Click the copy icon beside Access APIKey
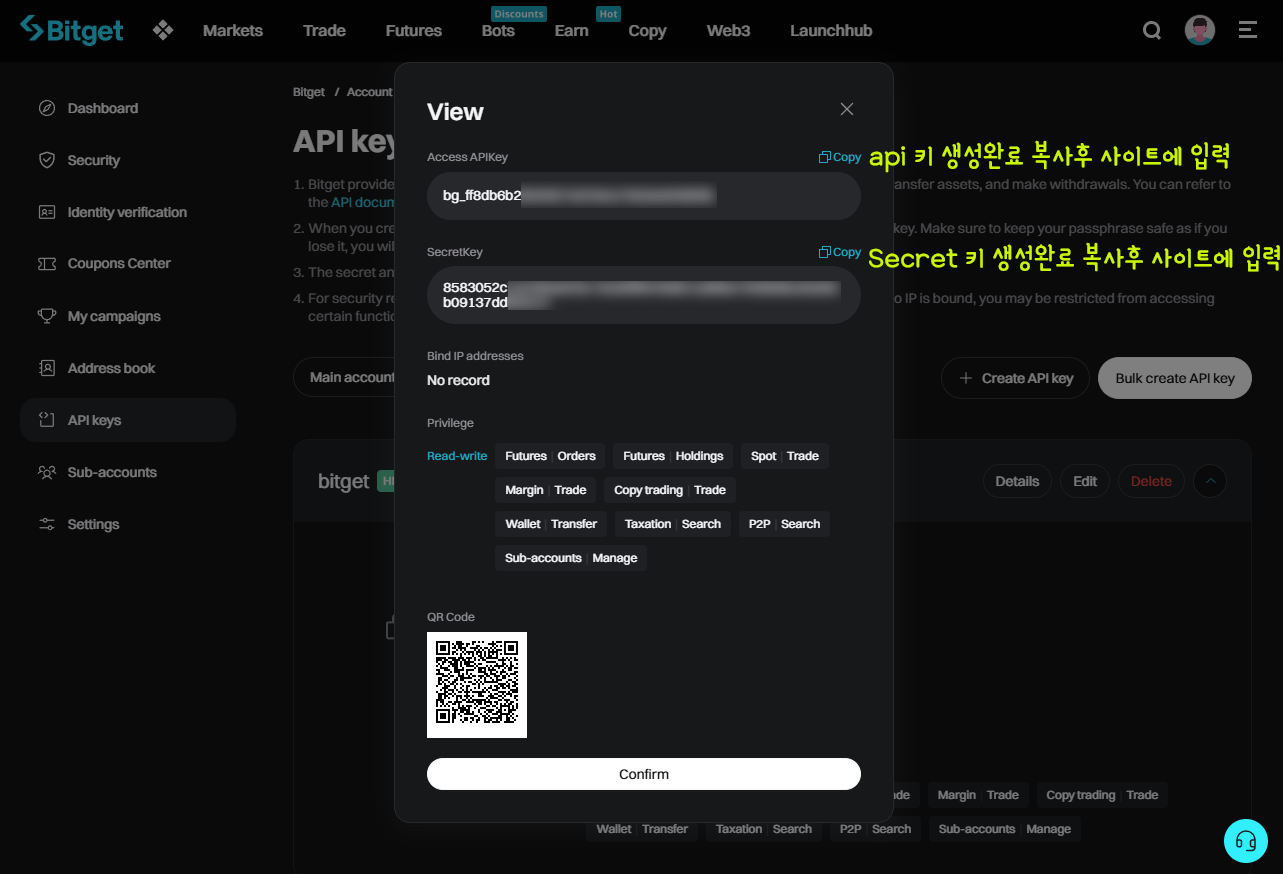Image resolution: width=1283 pixels, height=874 pixels. click(825, 157)
